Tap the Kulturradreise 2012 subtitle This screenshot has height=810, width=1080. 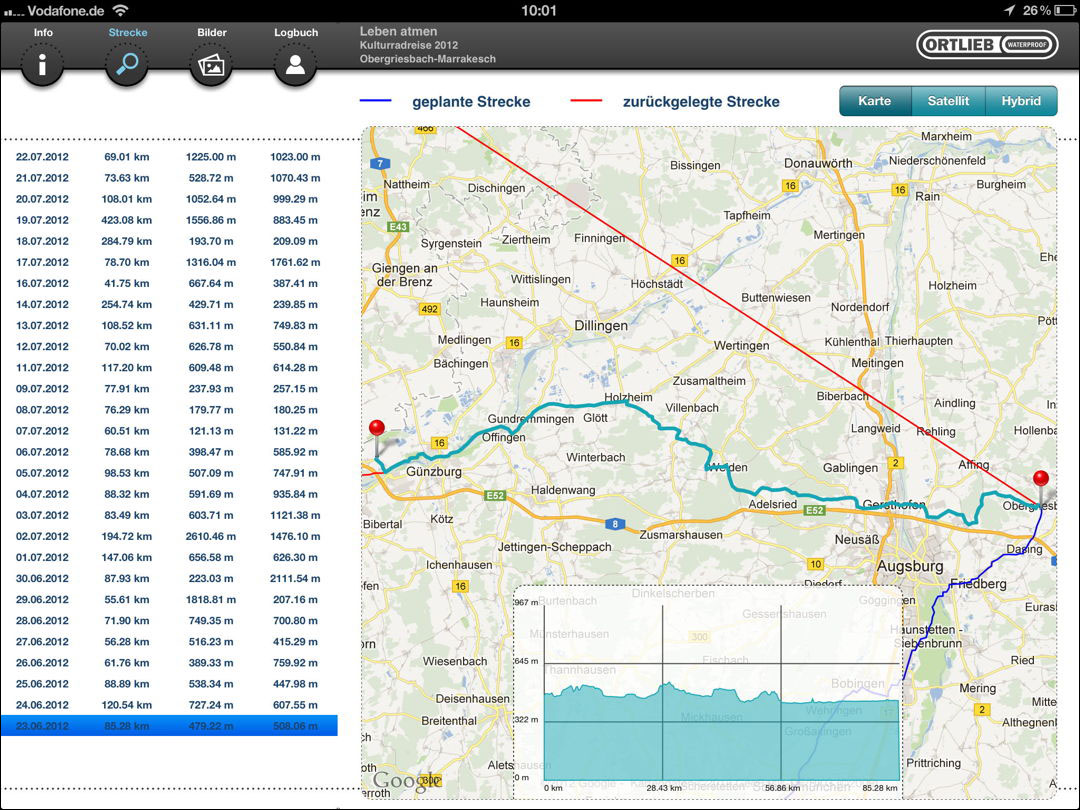pyautogui.click(x=408, y=45)
